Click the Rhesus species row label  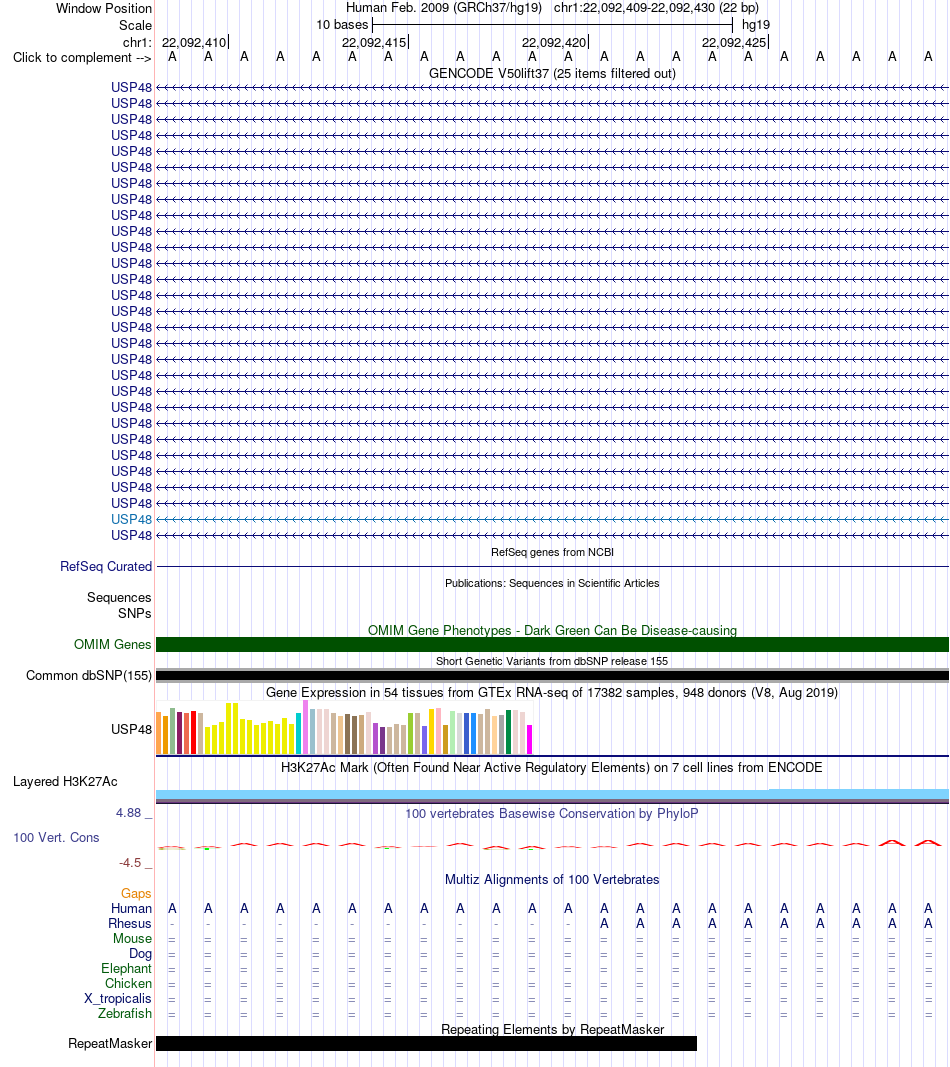tap(130, 923)
